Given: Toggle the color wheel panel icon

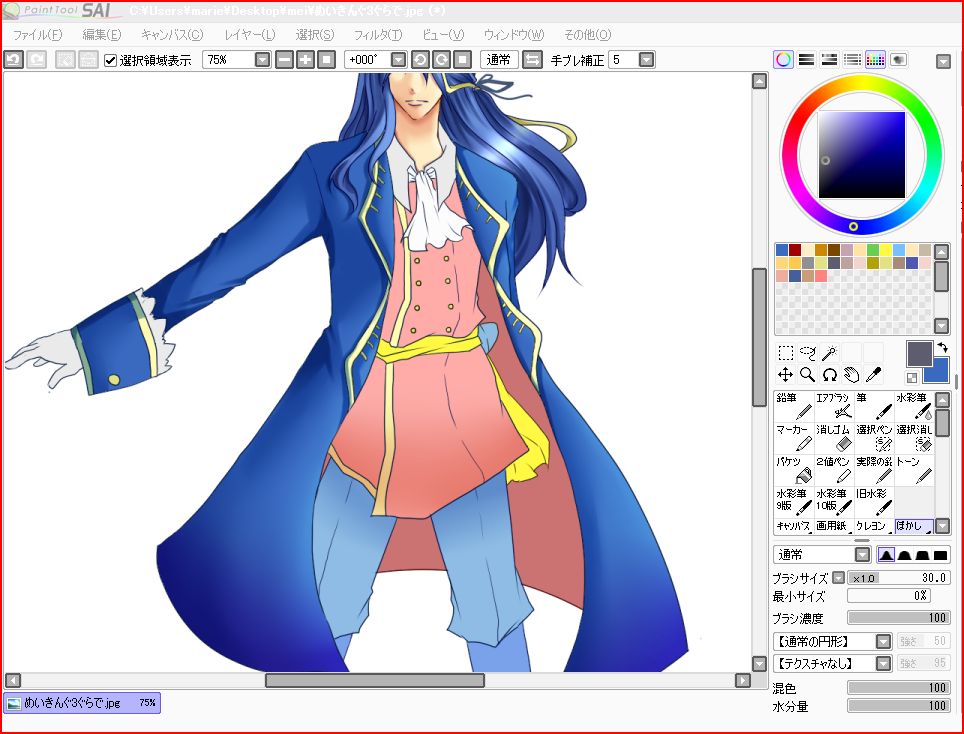Looking at the screenshot, I should [783, 60].
